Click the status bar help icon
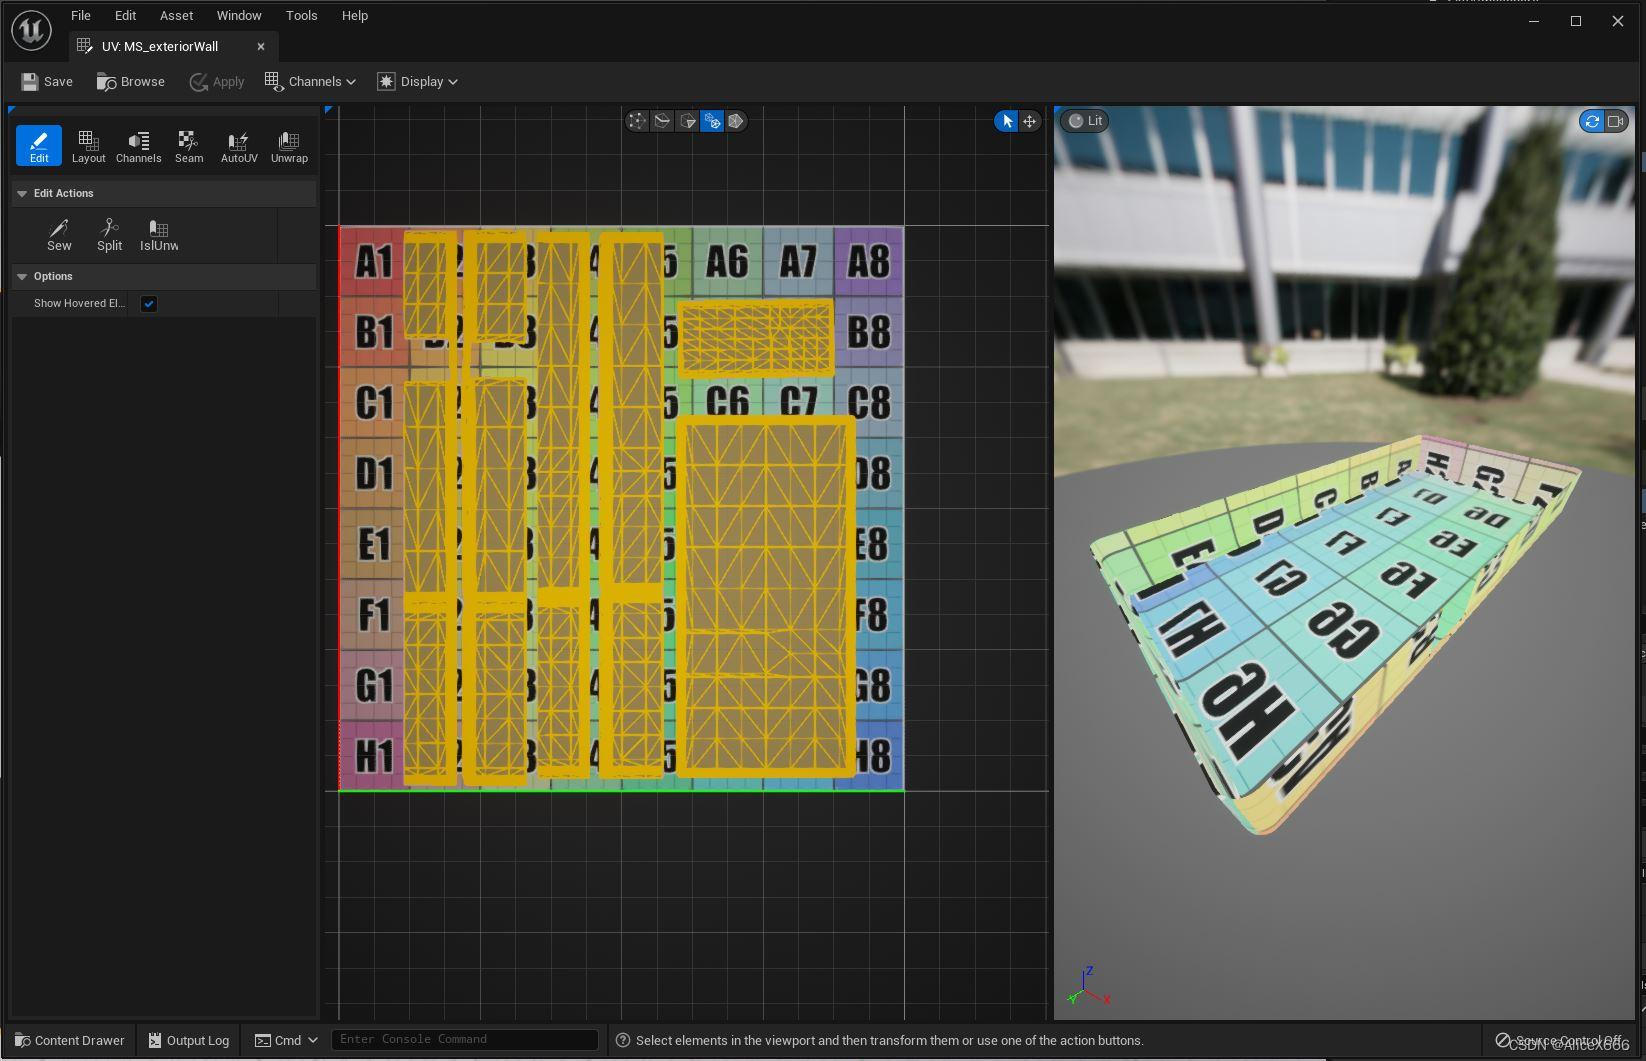This screenshot has height=1061, width=1646. pos(623,1041)
